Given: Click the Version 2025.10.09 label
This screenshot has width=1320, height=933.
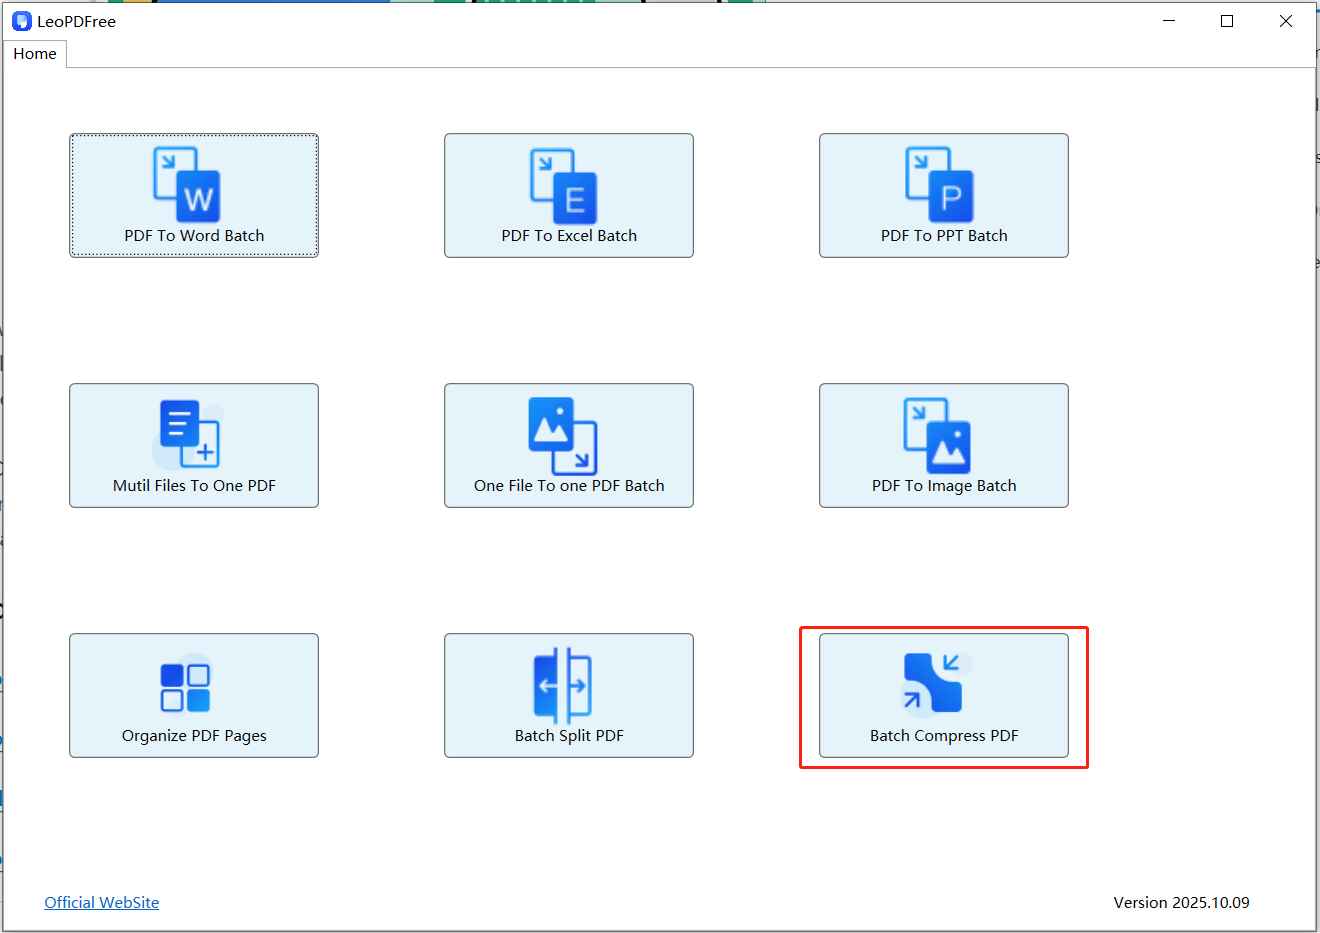Looking at the screenshot, I should pos(1181,902).
